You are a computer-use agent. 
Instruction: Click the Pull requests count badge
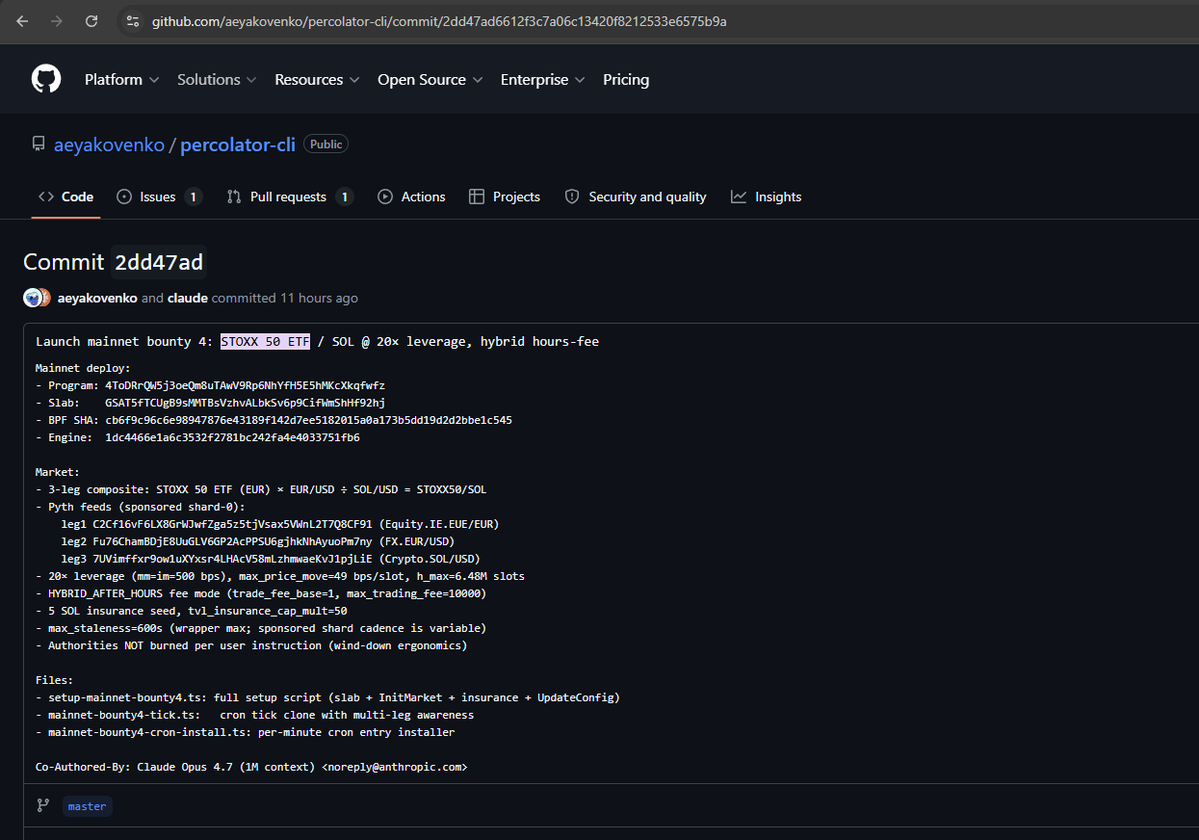345,197
